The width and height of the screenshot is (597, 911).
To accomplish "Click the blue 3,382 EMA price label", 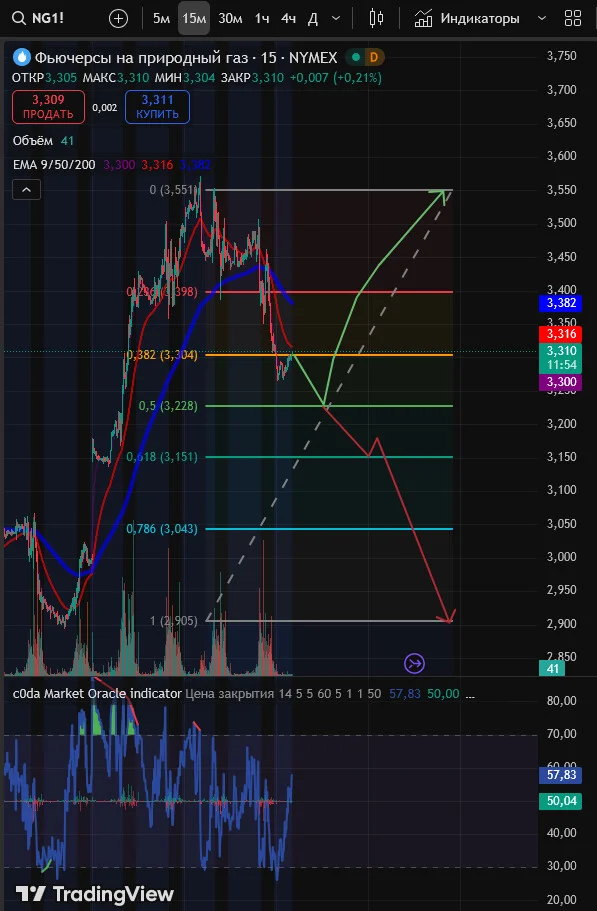I will click(561, 303).
